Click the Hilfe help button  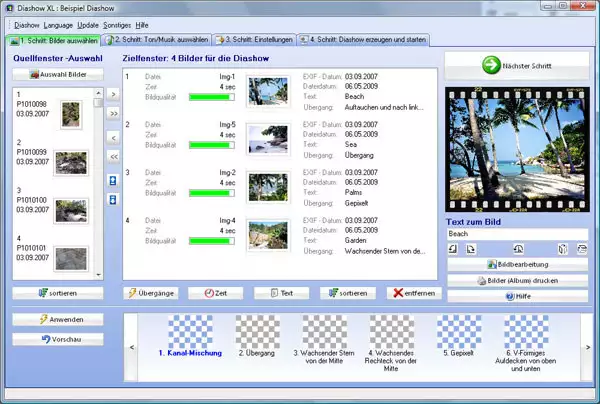(517, 296)
